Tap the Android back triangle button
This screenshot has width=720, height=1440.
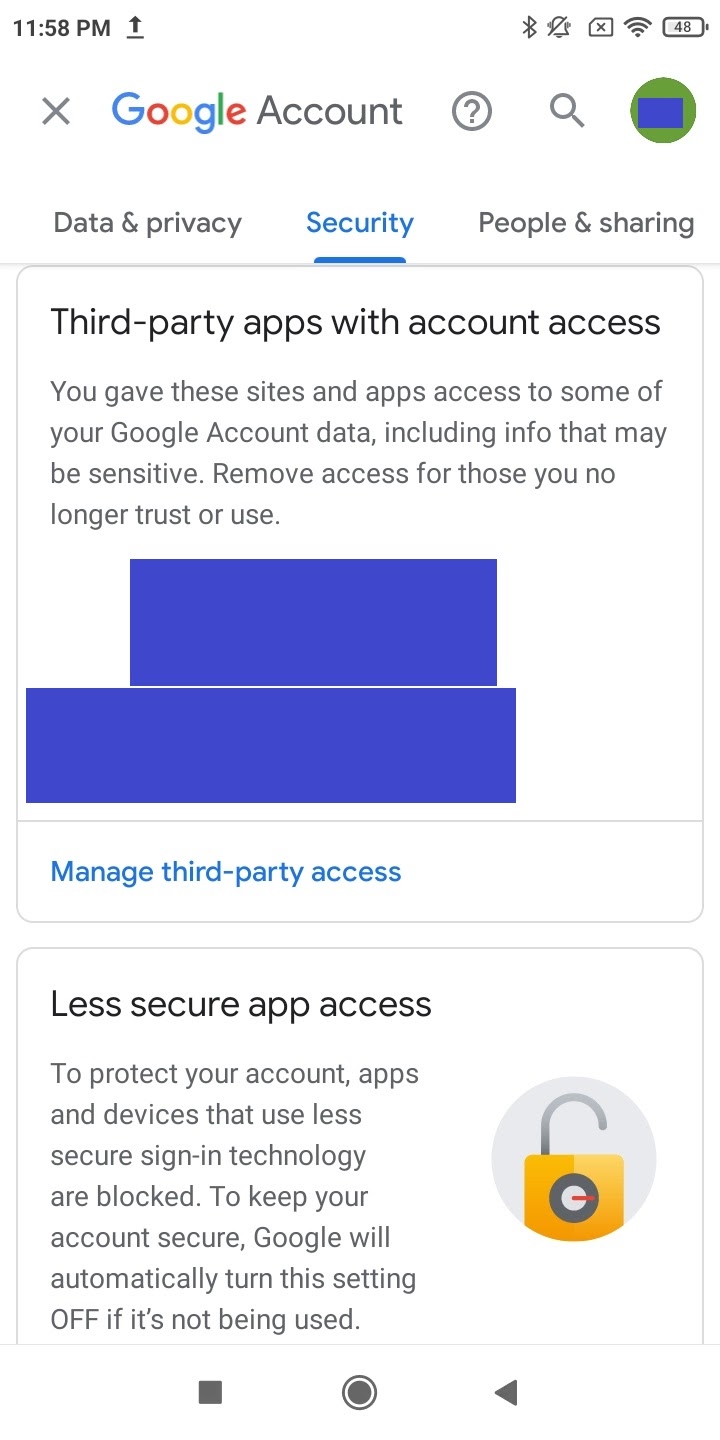click(x=506, y=1392)
